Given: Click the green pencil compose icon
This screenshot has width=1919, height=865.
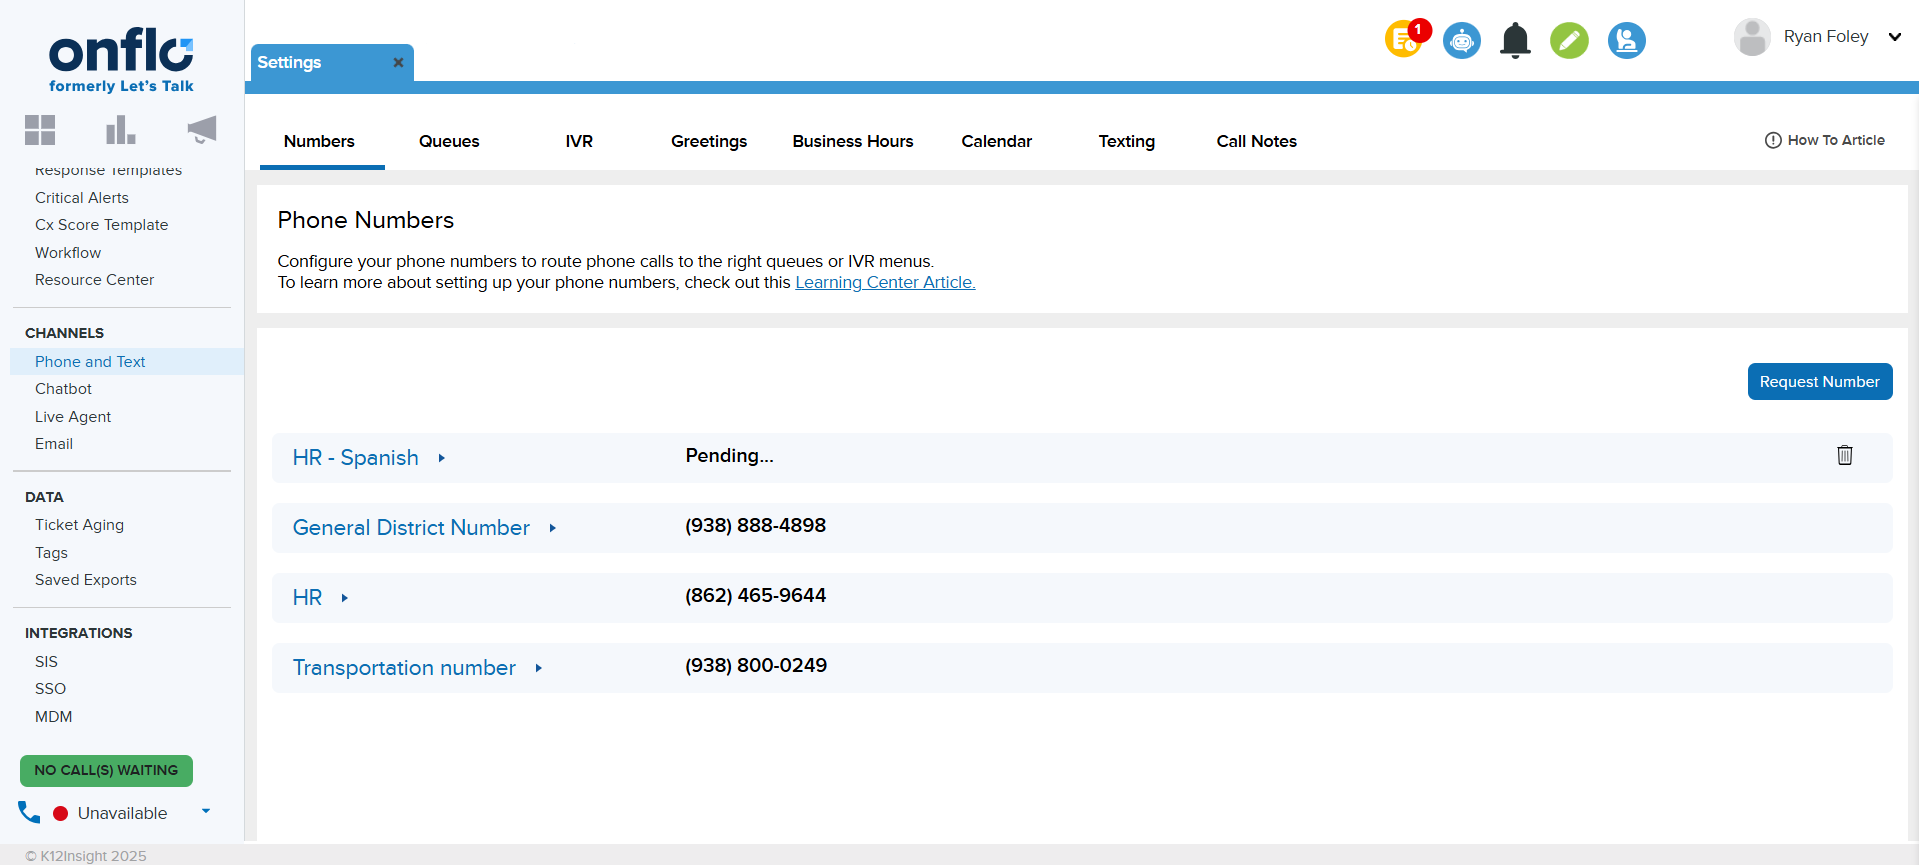Looking at the screenshot, I should [x=1569, y=41].
